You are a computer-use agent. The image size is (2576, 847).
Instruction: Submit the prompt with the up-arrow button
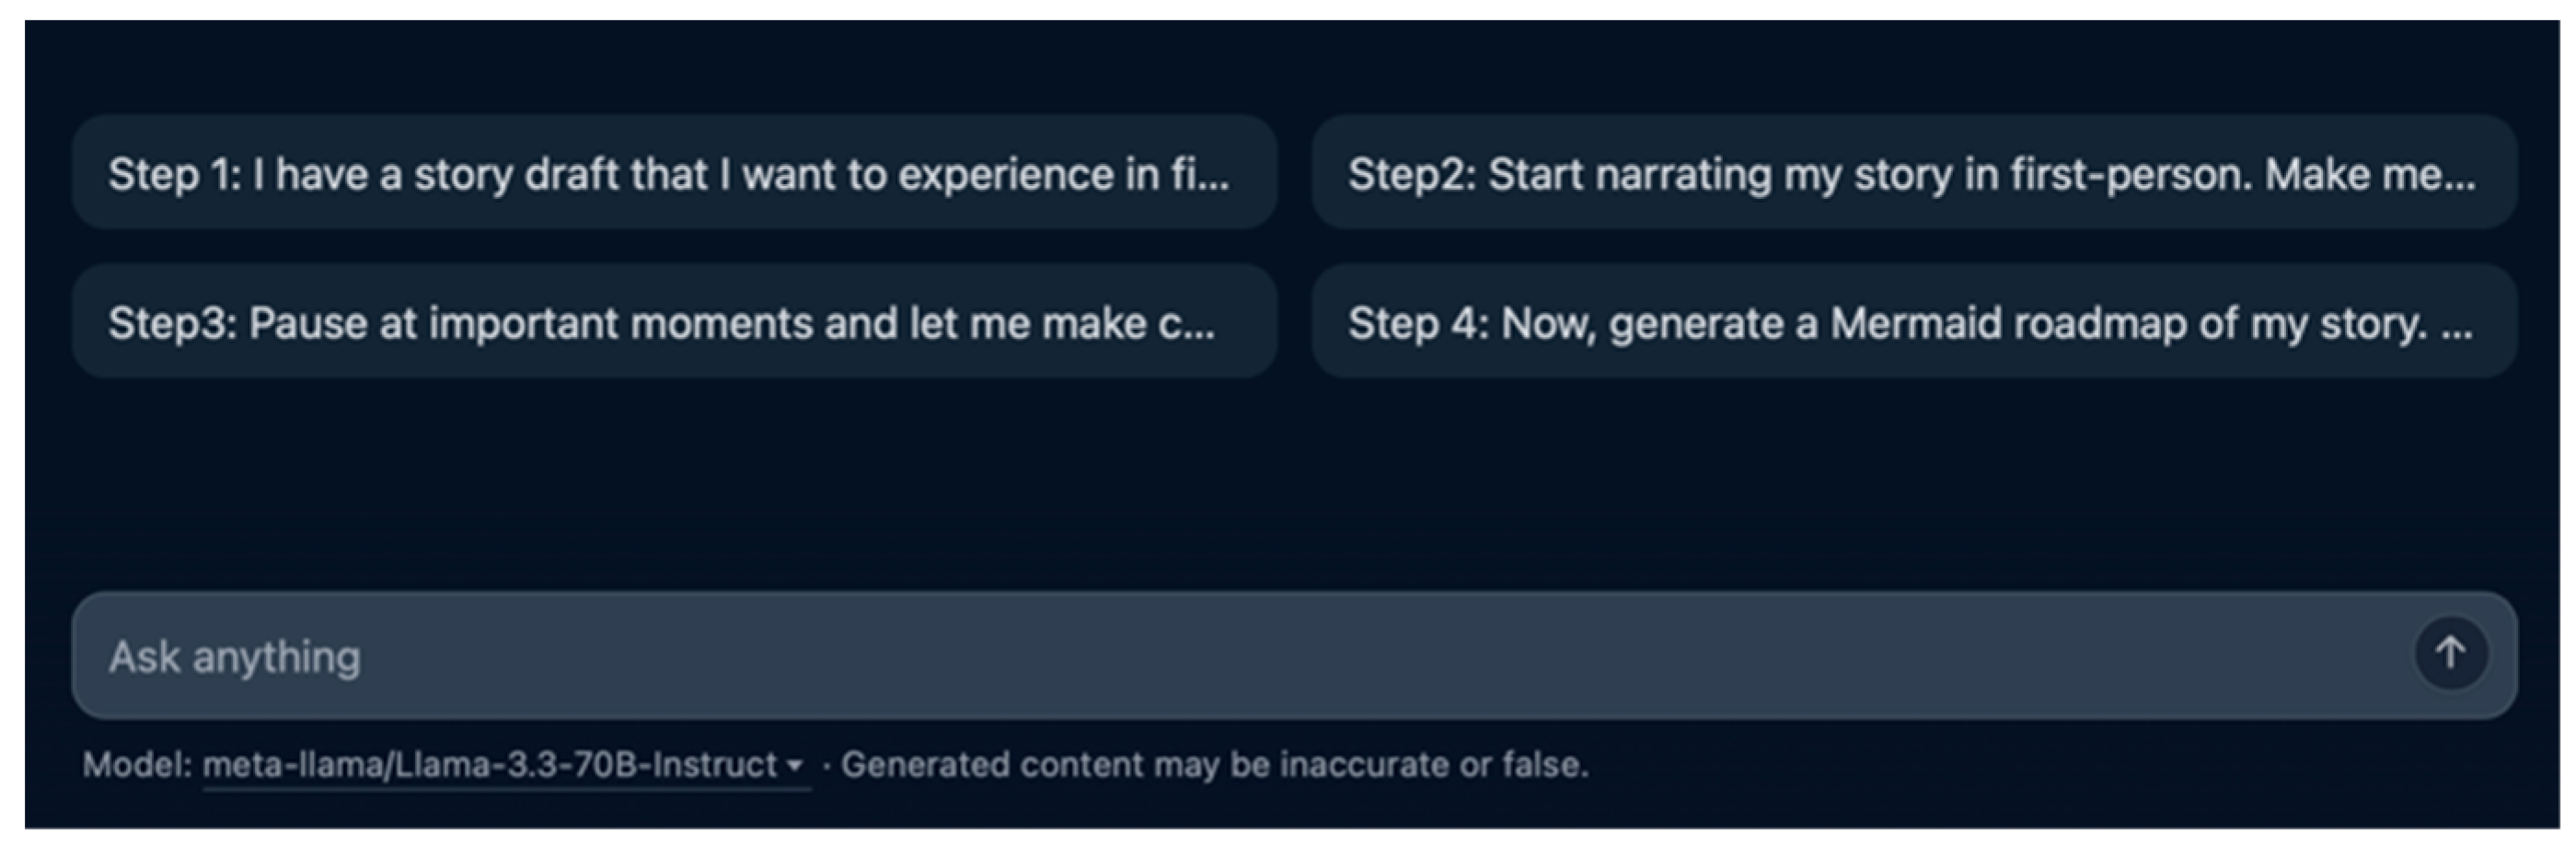(x=2450, y=654)
